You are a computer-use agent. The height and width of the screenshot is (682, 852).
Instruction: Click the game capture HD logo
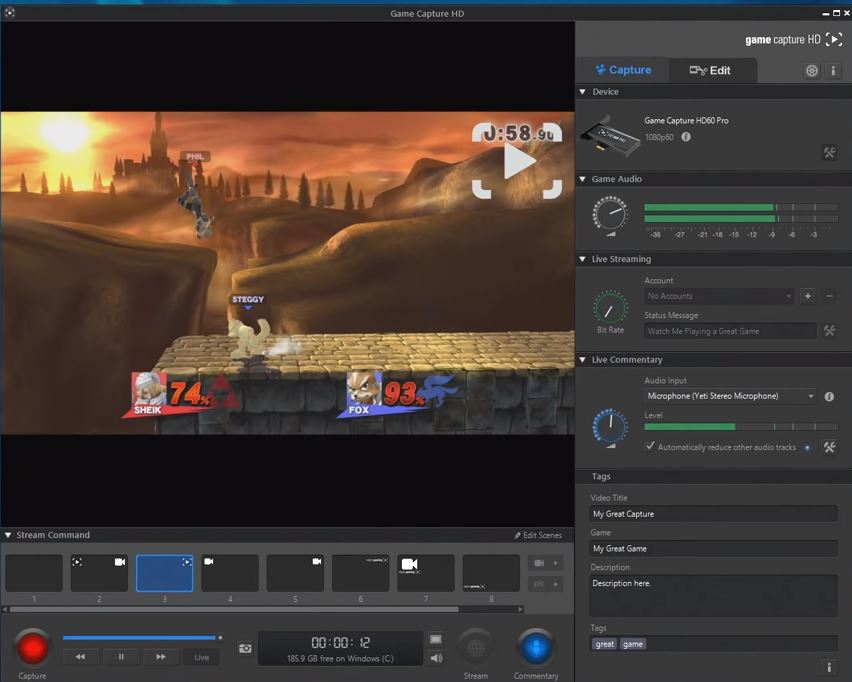(x=794, y=39)
